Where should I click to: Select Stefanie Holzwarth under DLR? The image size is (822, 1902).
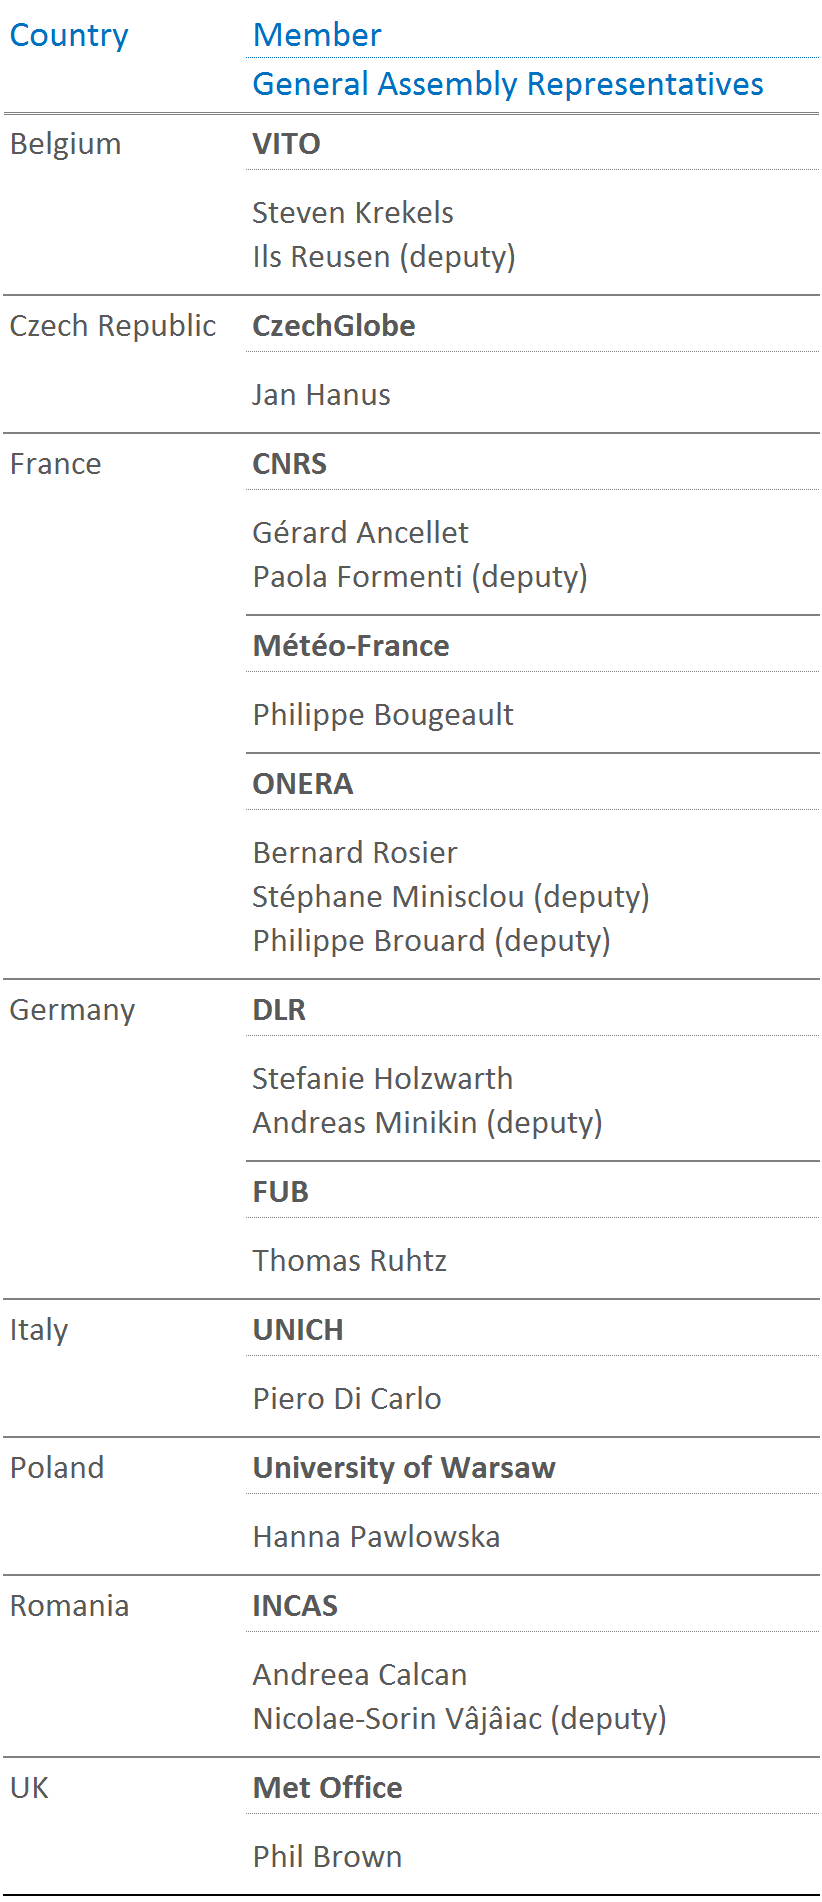[x=382, y=1079]
